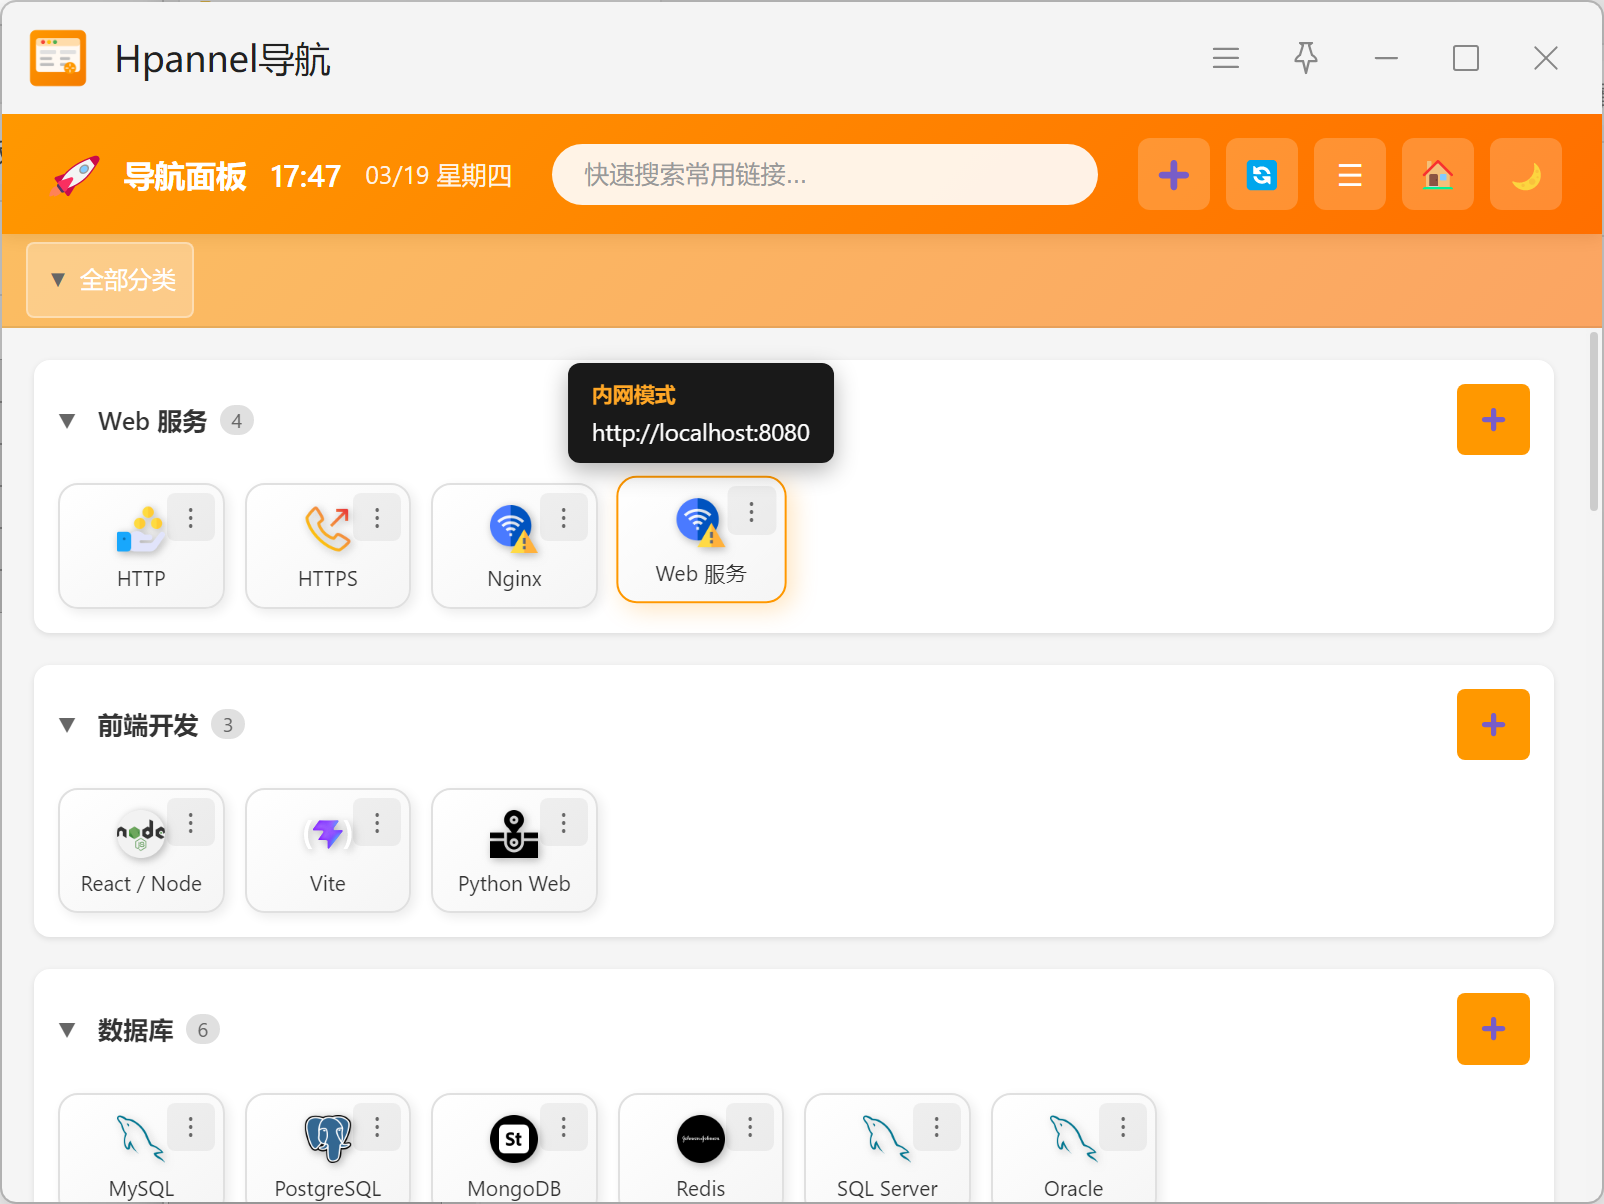Open the list menu icon in orange header
Screen dimensions: 1604x1204
coord(1349,175)
